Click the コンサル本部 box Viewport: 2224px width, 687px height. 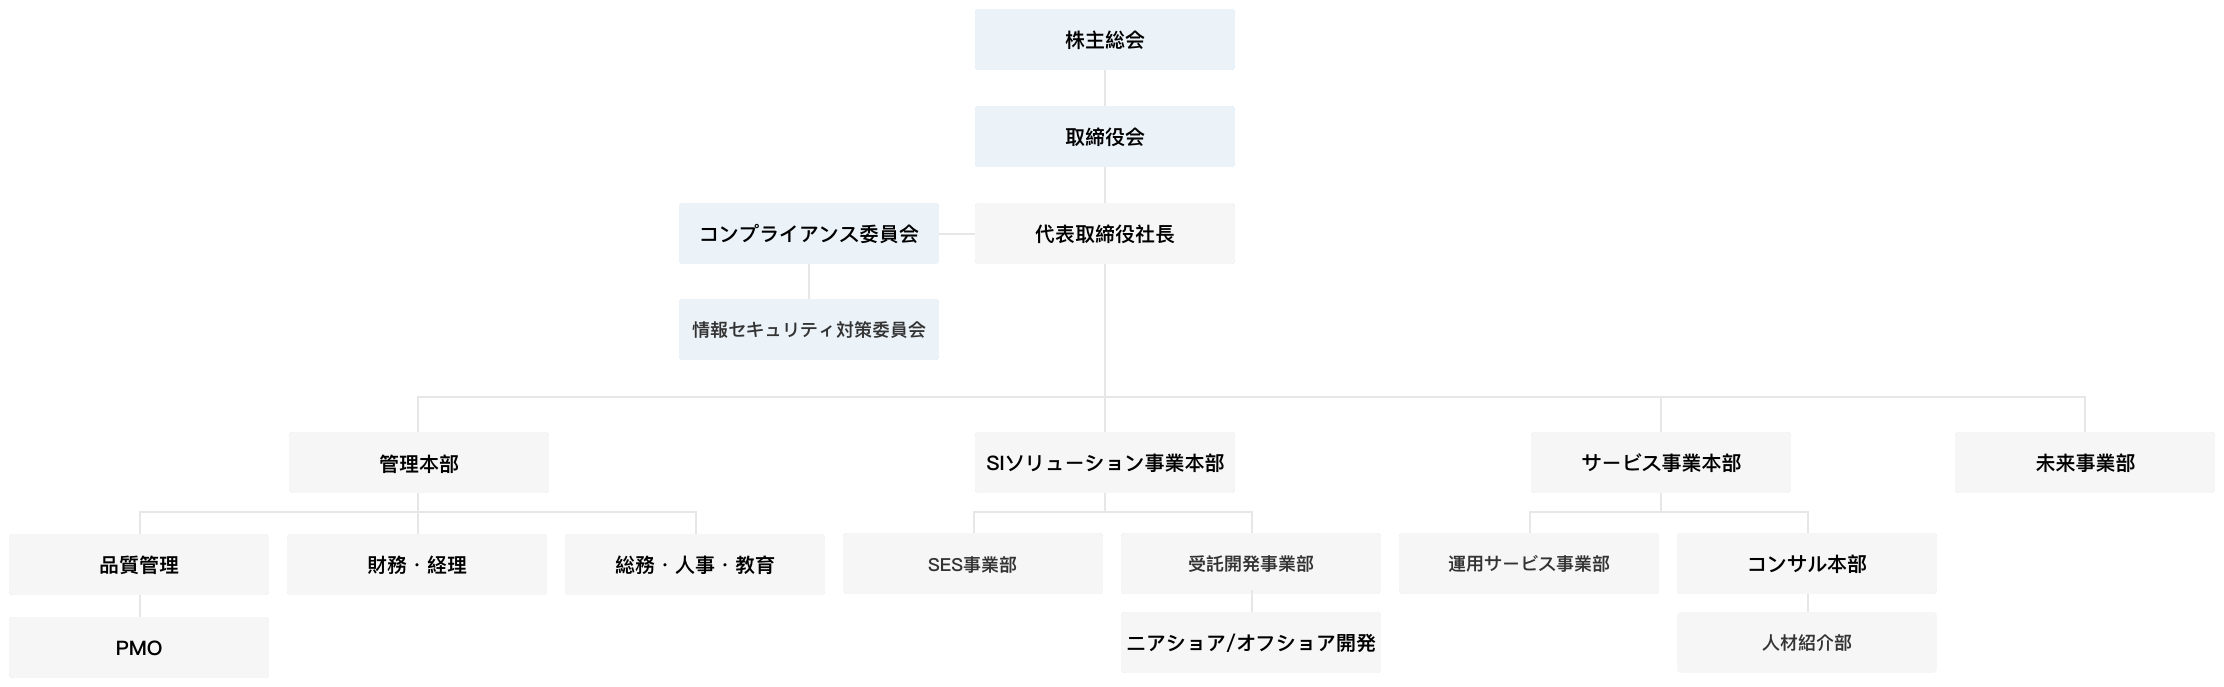[x=1807, y=564]
